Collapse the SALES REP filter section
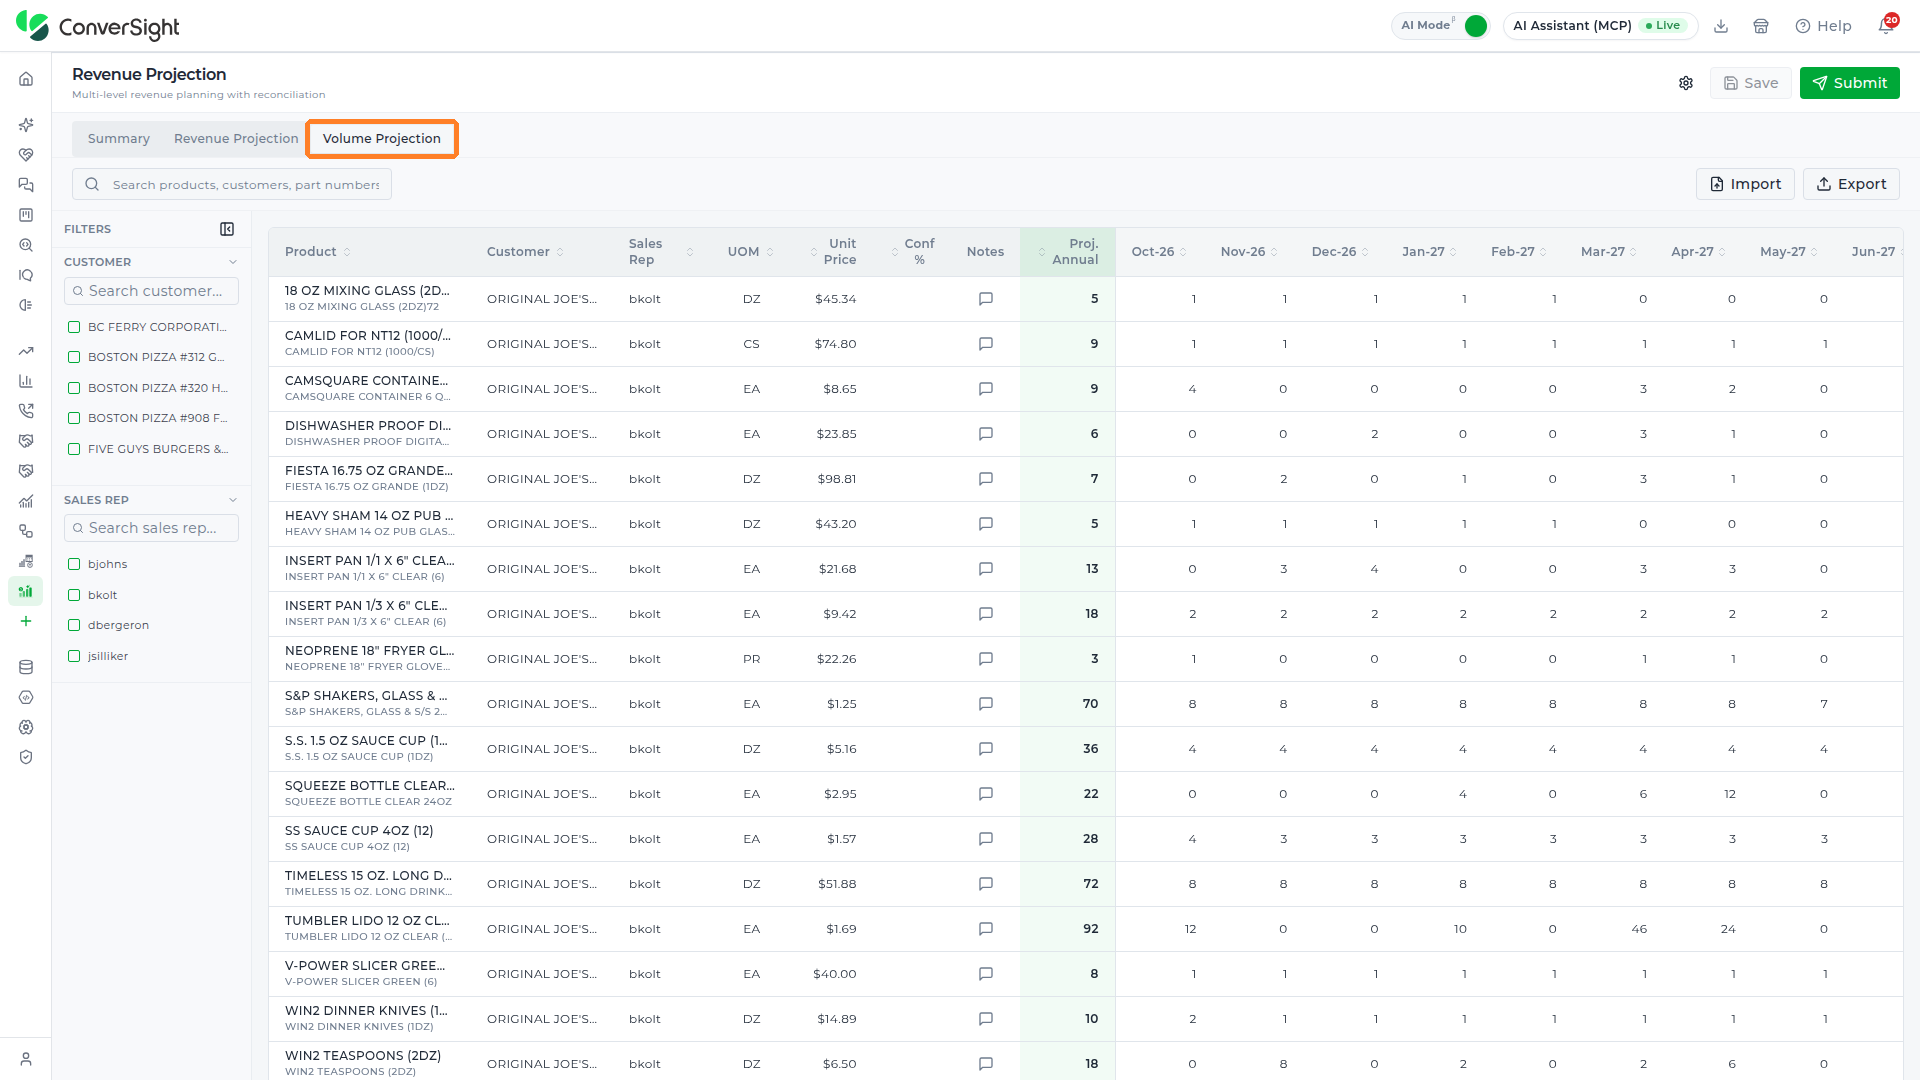The height and width of the screenshot is (1080, 1920). click(x=232, y=500)
